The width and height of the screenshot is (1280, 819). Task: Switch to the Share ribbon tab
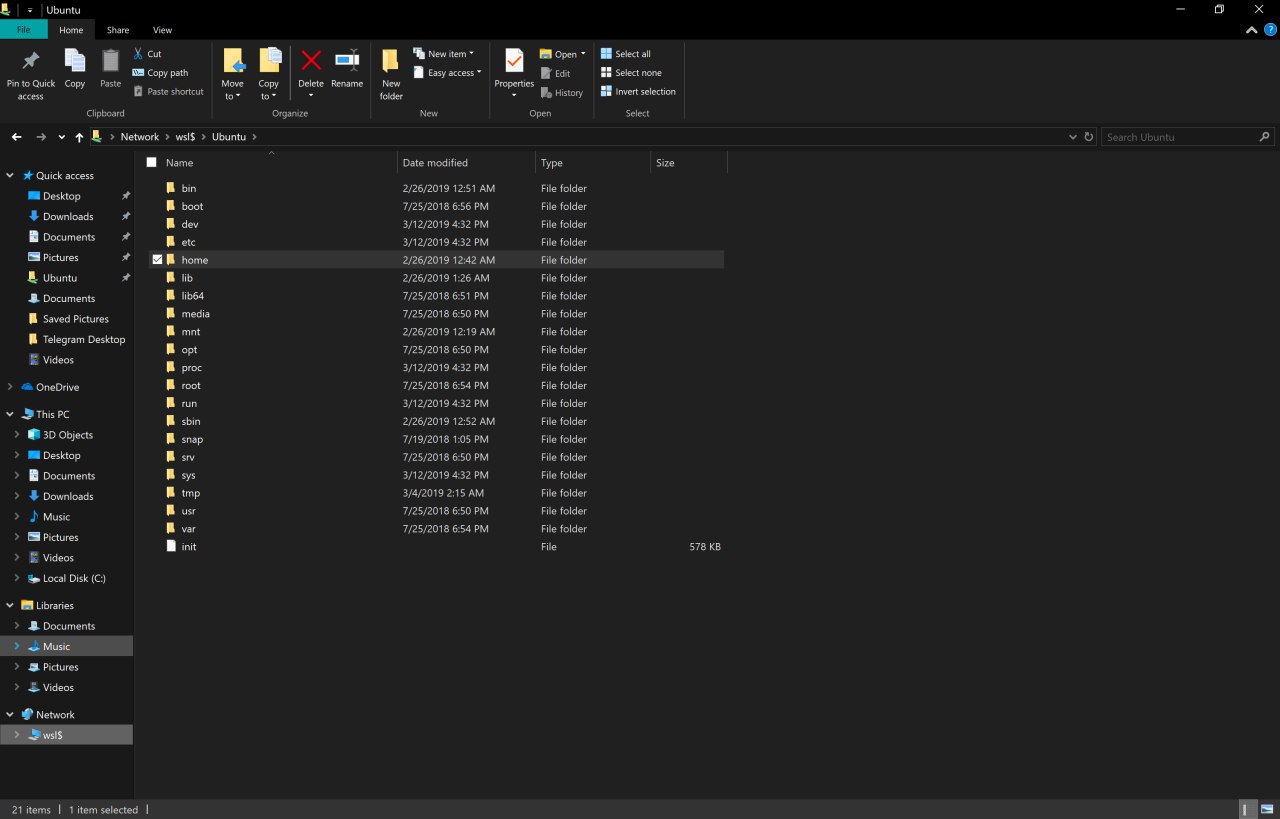(x=118, y=30)
